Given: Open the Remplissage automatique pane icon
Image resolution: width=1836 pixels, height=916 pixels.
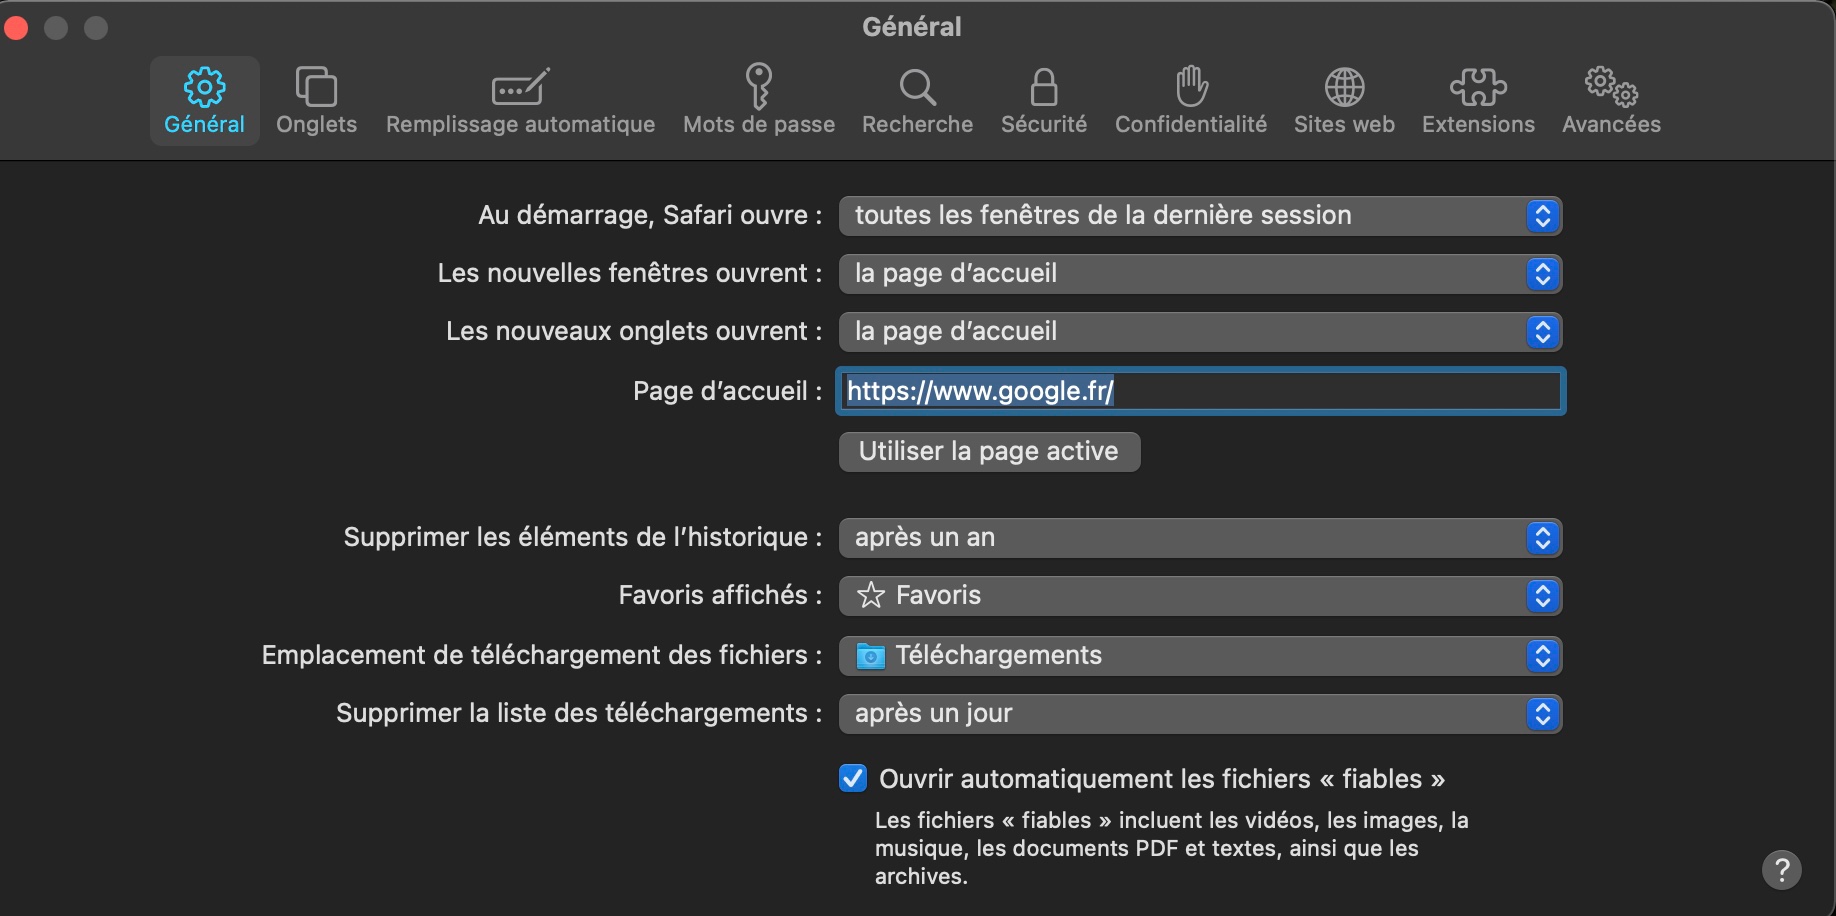Looking at the screenshot, I should tap(520, 88).
